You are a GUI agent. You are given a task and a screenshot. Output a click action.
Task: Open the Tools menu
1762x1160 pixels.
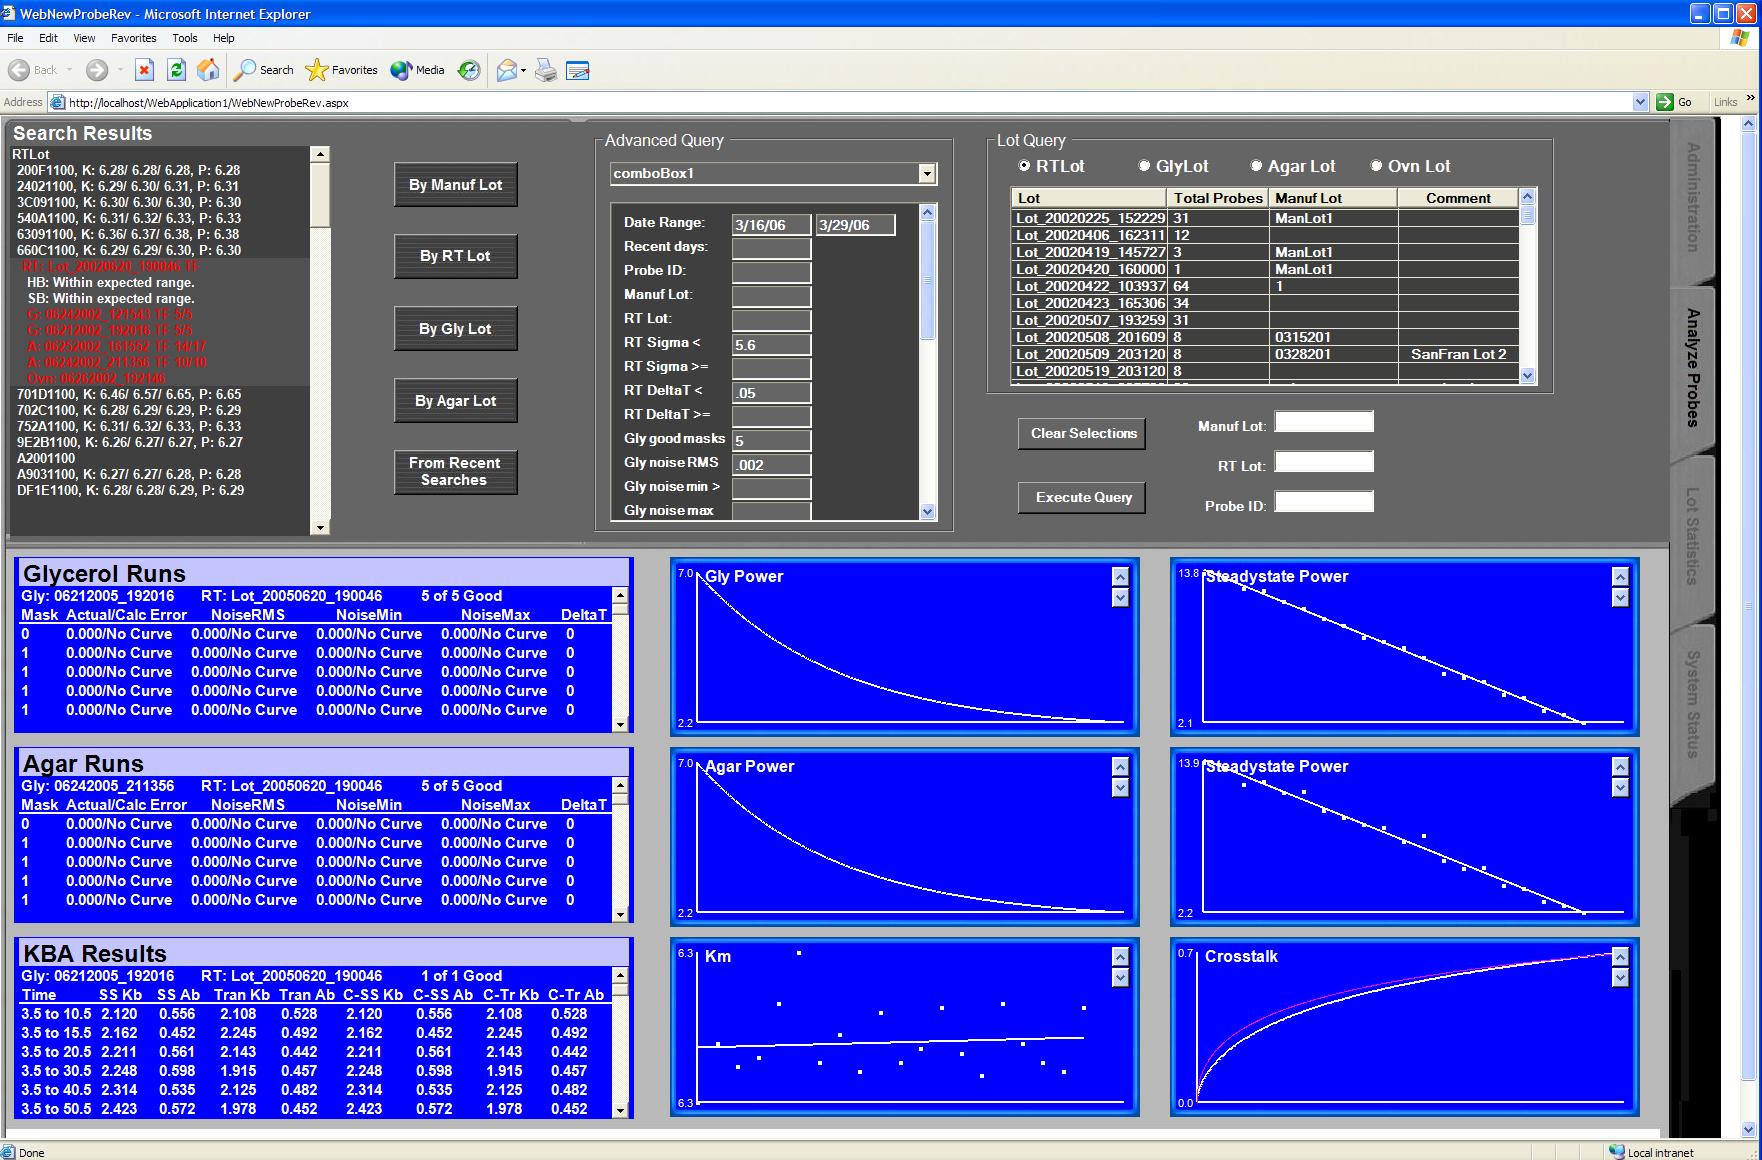coord(185,38)
